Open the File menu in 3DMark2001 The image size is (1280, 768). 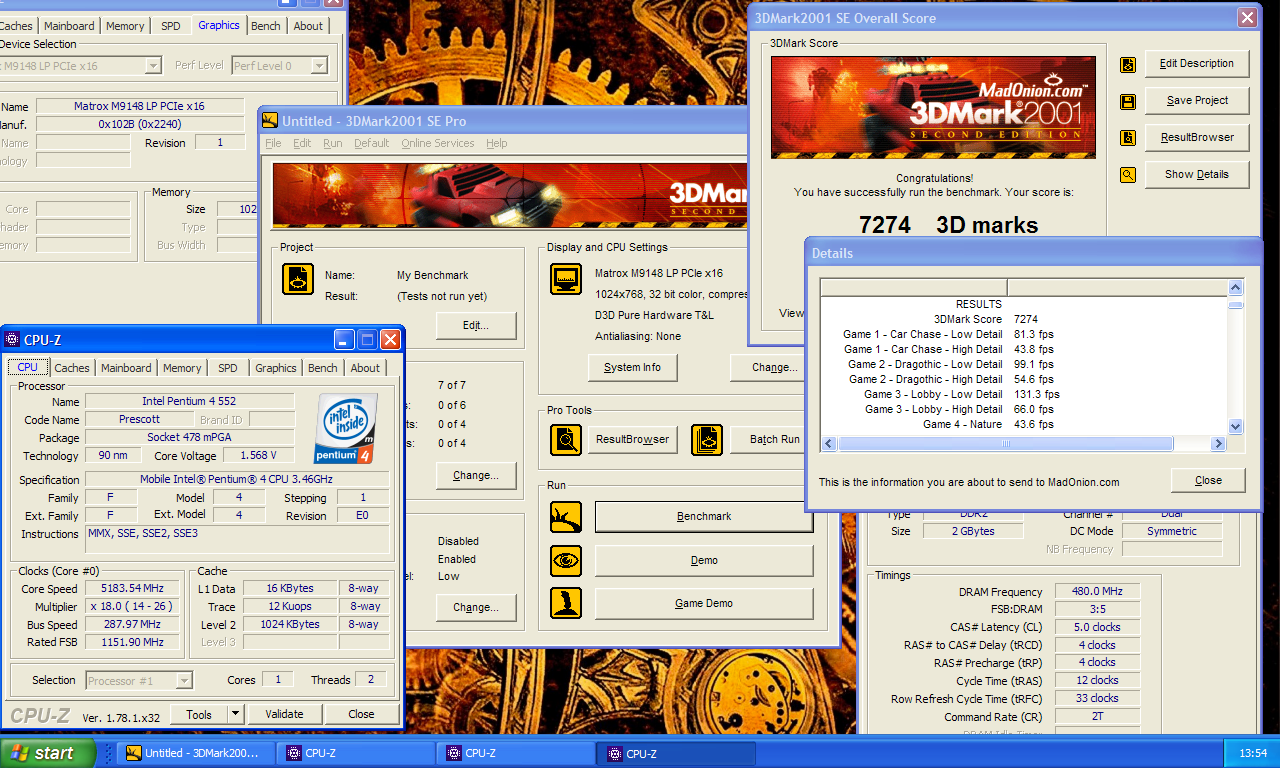(x=273, y=143)
